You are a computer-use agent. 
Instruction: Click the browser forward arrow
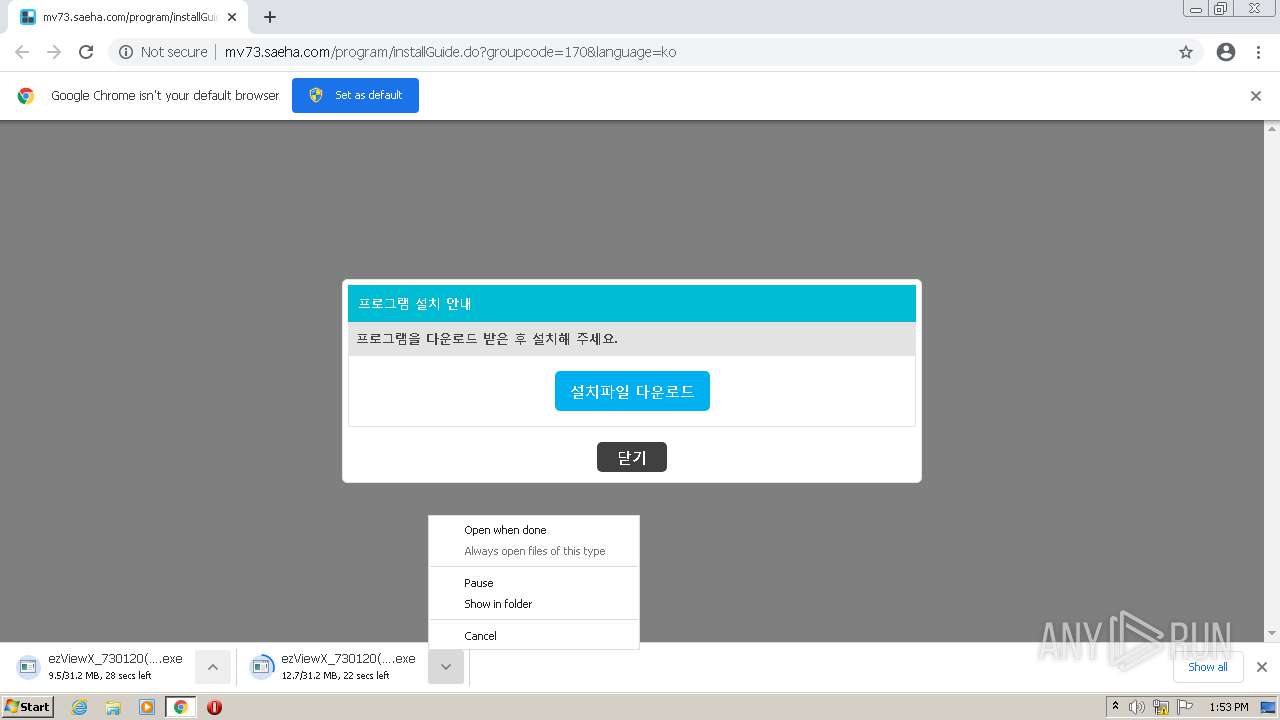pos(54,52)
